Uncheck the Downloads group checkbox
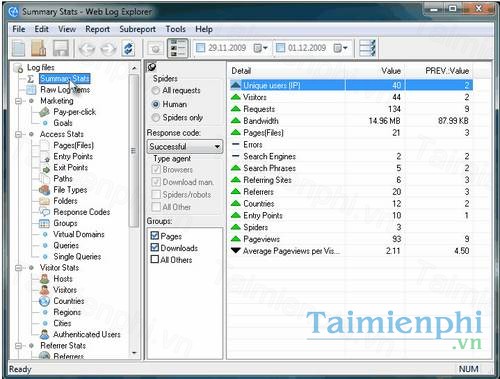500x379 pixels. [154, 248]
